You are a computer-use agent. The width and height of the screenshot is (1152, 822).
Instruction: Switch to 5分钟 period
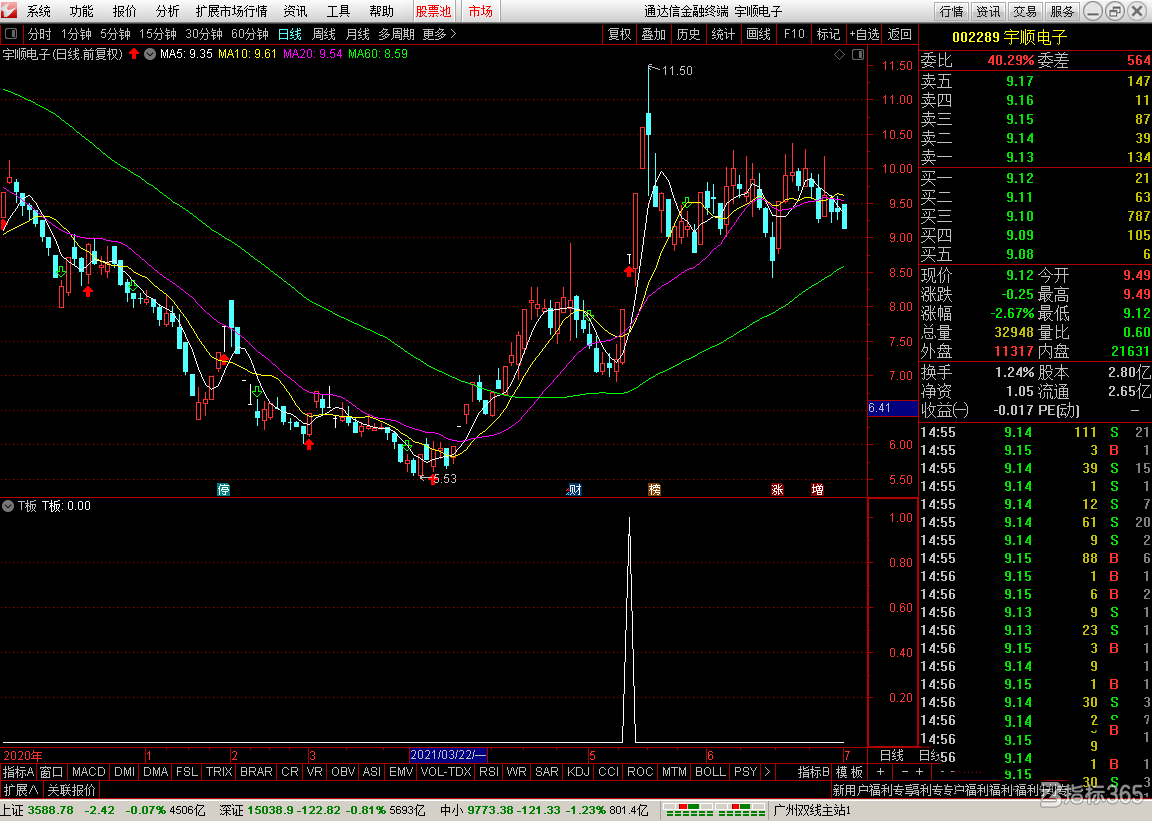point(115,34)
